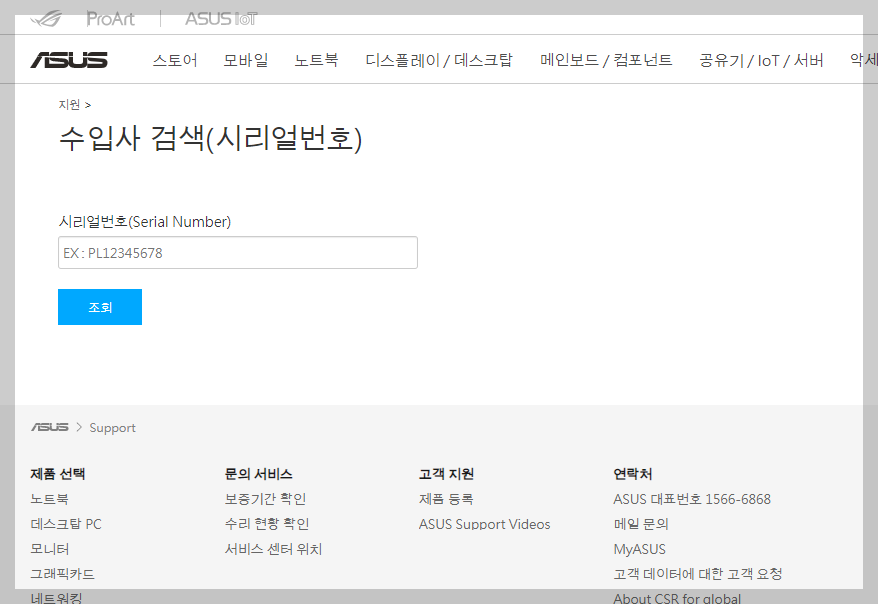
Task: Open ASUS Support Videos link
Action: point(484,524)
